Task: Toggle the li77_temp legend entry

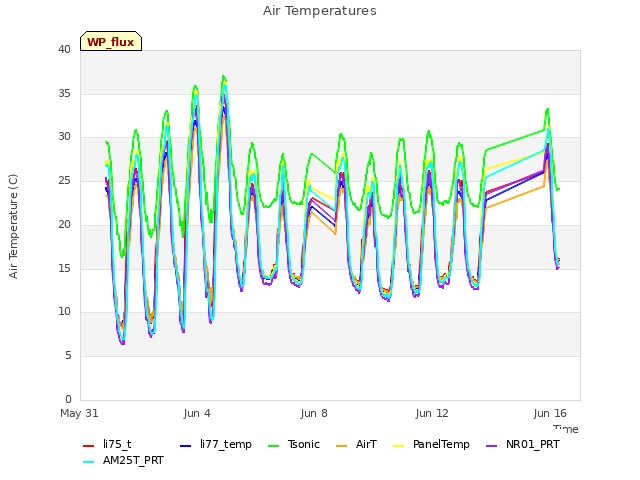Action: [216, 444]
